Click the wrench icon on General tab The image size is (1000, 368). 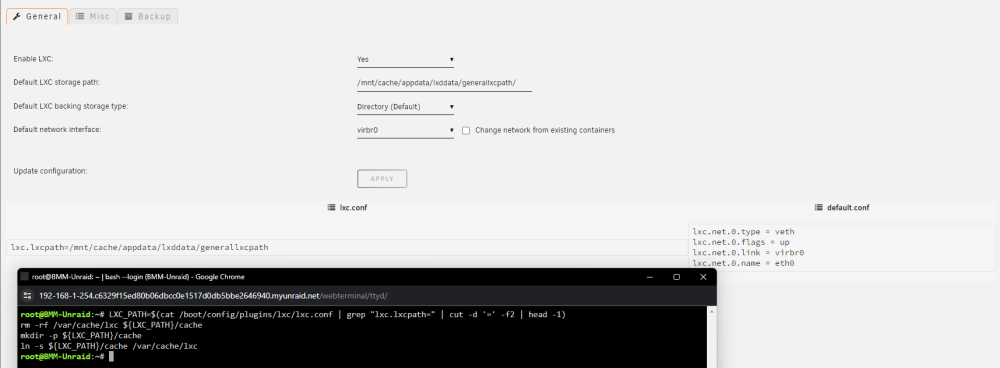(x=17, y=17)
